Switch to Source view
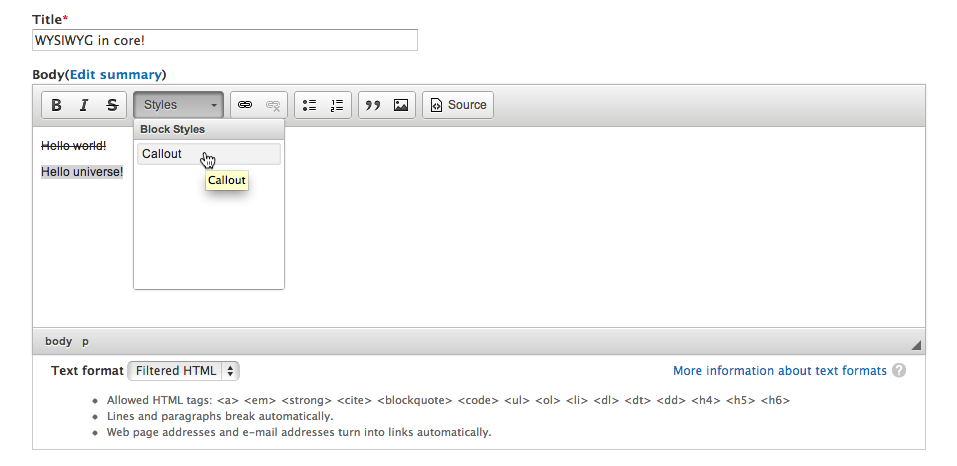957x466 pixels. pos(458,105)
